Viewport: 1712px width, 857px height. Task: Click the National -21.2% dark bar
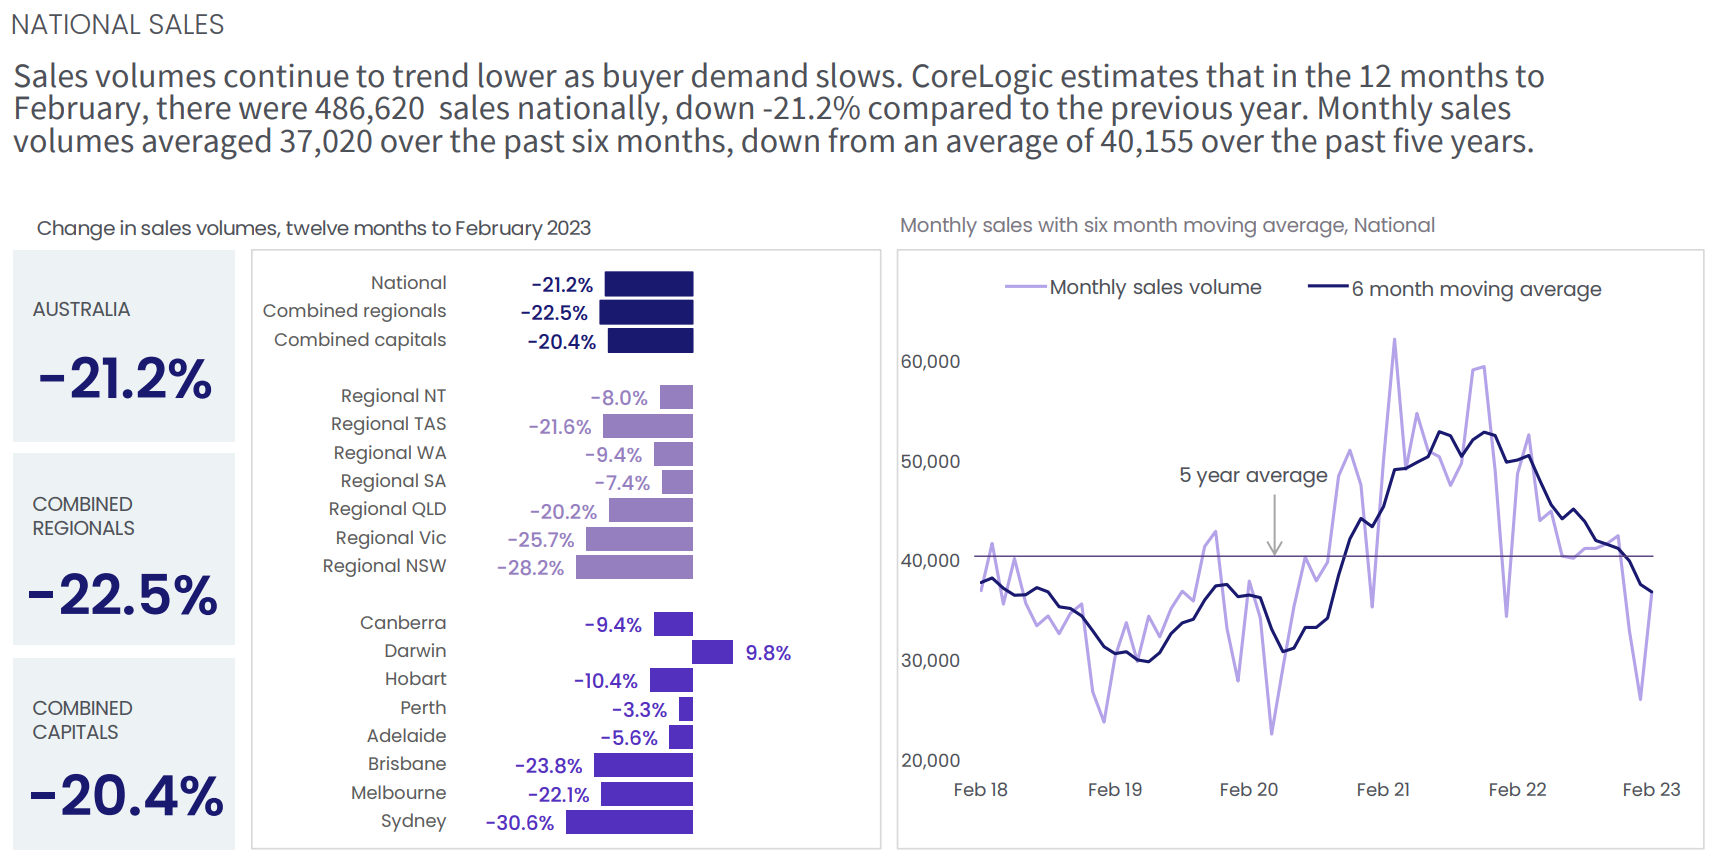pyautogui.click(x=648, y=284)
